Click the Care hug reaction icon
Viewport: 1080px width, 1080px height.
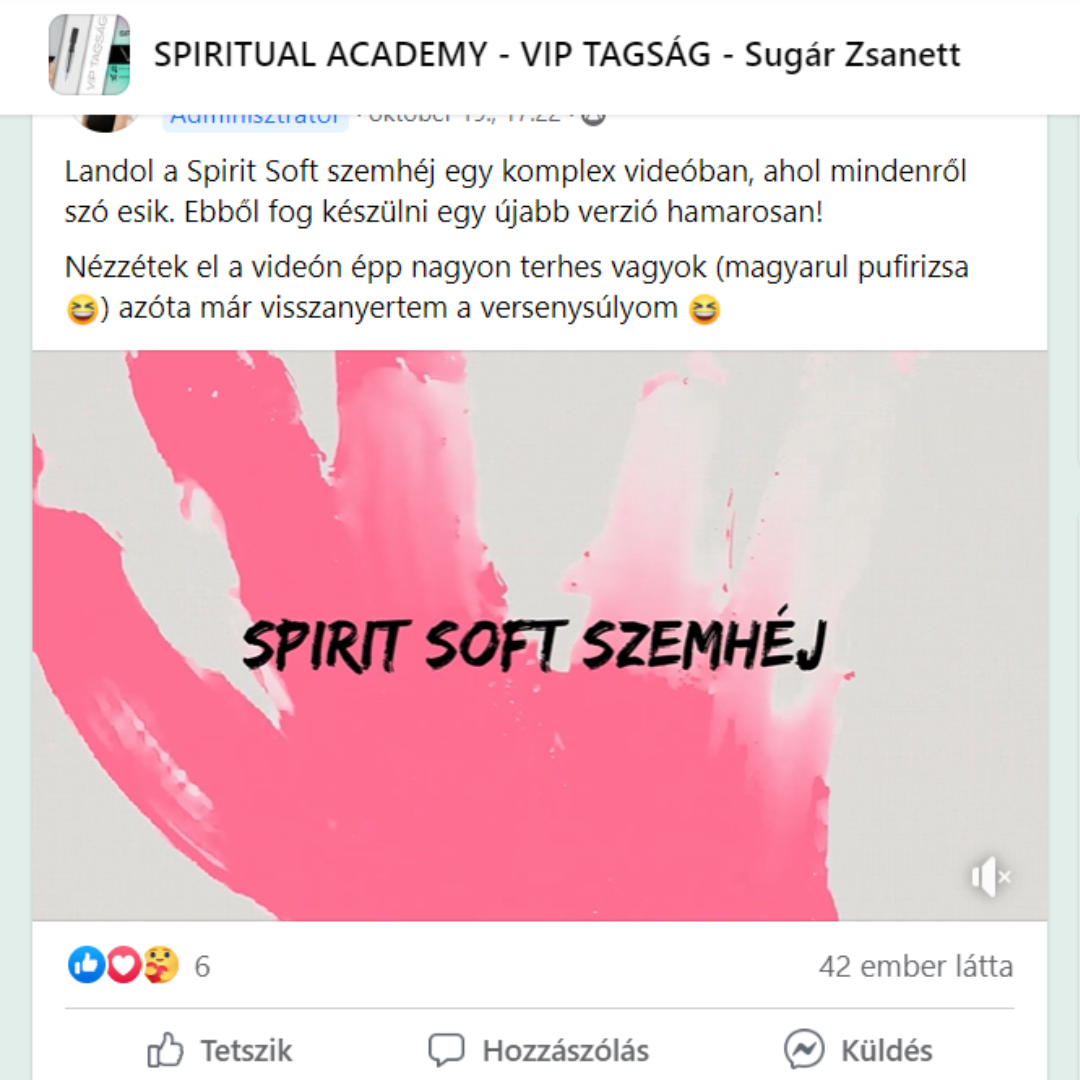[x=161, y=964]
